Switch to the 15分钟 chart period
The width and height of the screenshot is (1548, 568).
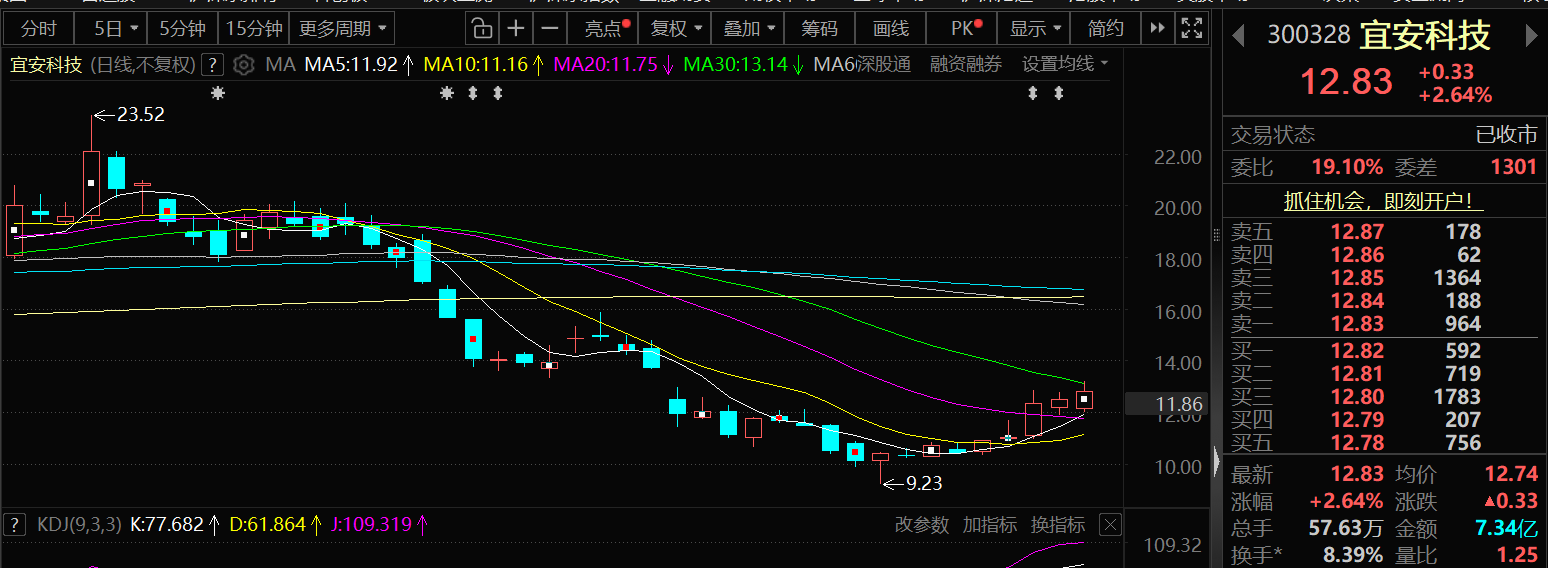point(254,28)
